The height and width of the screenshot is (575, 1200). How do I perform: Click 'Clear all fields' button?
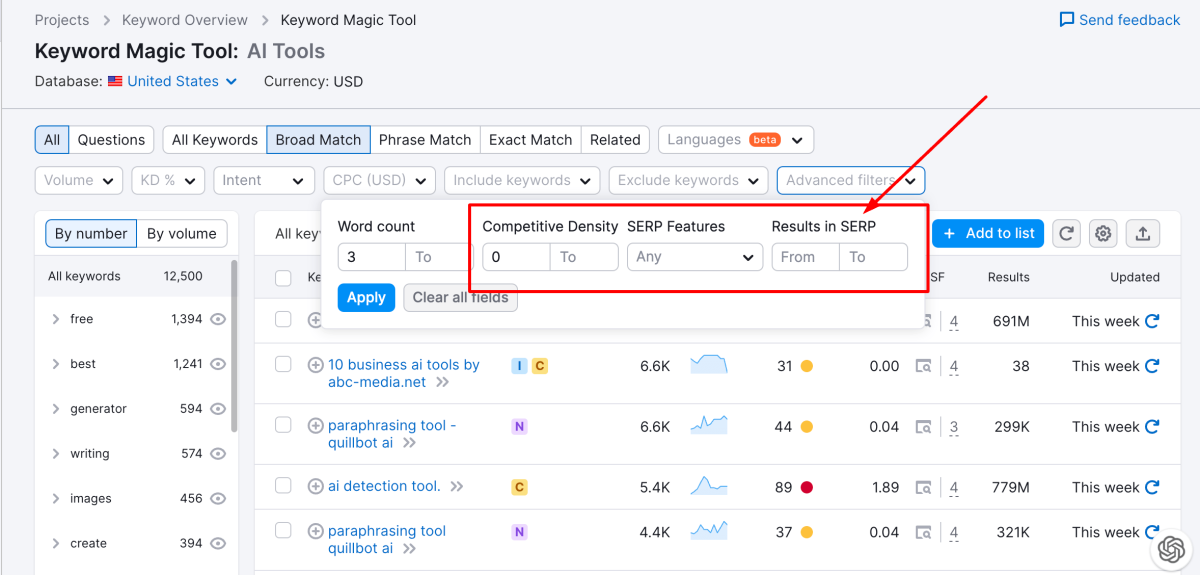(x=460, y=298)
